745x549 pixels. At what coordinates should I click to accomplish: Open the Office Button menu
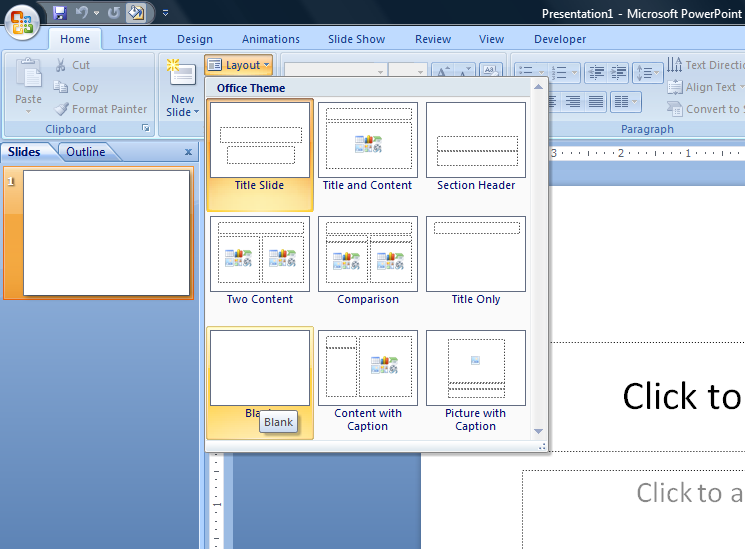(x=22, y=22)
